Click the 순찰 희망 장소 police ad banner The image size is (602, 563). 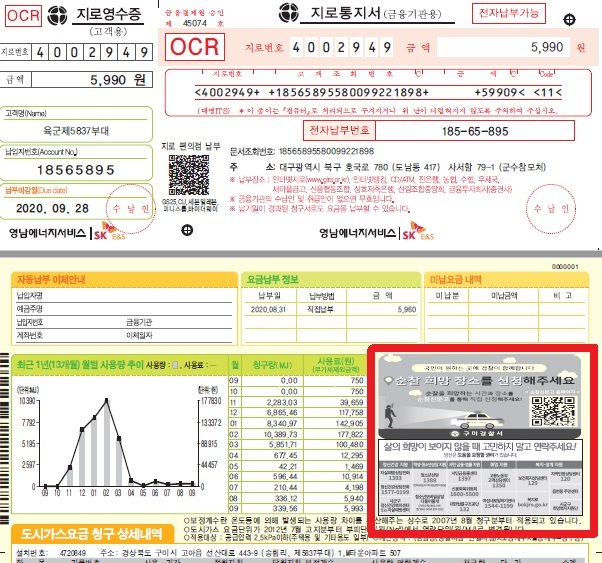tap(482, 384)
